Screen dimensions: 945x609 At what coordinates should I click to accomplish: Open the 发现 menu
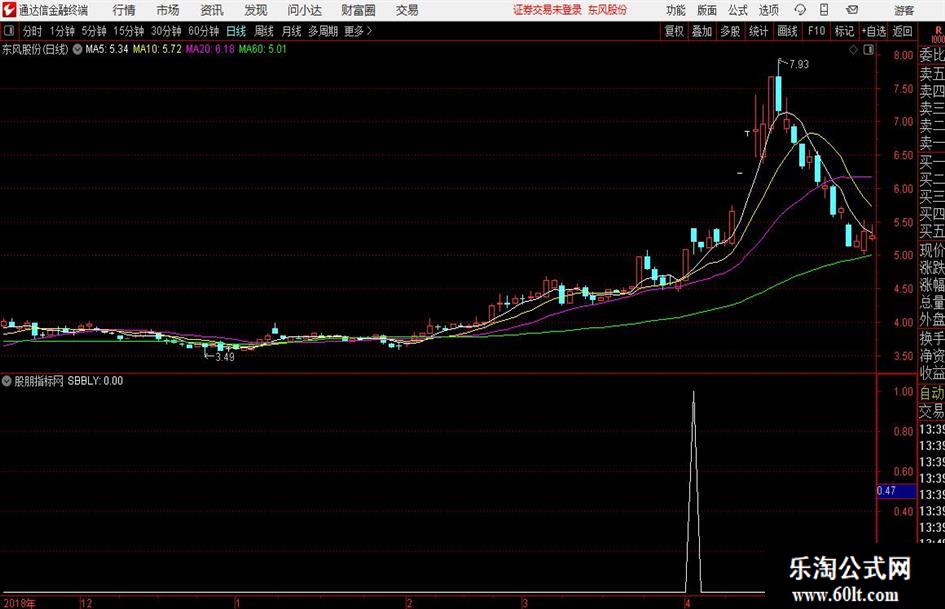(x=256, y=10)
